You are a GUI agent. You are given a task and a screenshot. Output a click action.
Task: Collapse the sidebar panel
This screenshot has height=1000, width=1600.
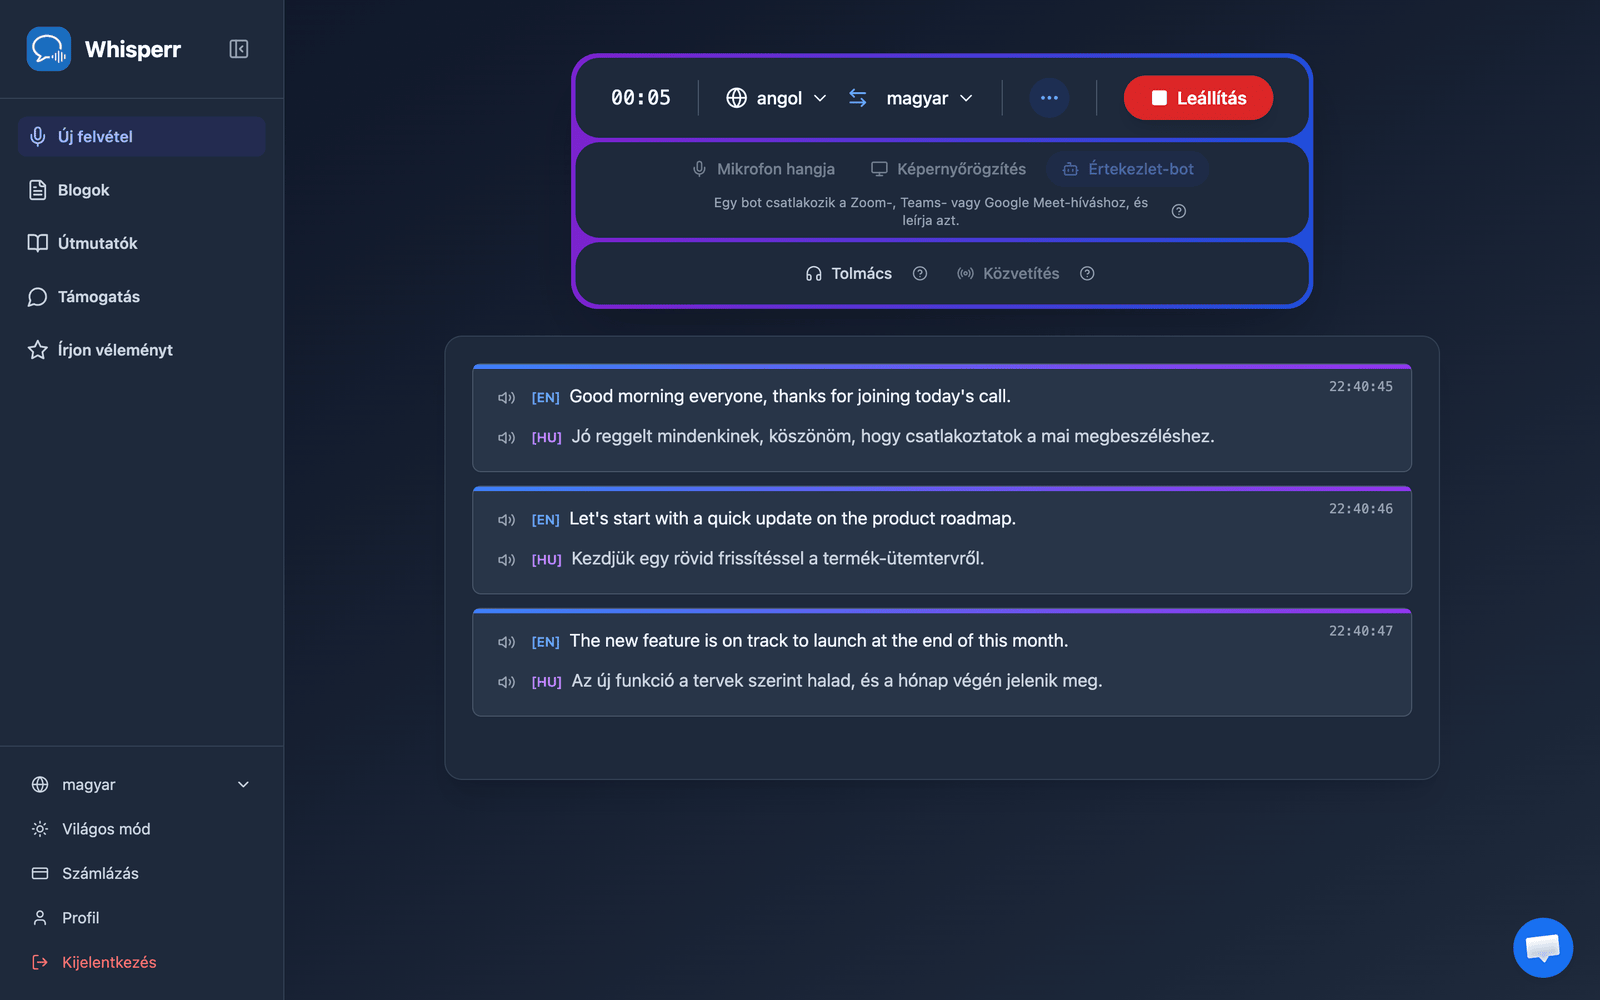point(238,49)
